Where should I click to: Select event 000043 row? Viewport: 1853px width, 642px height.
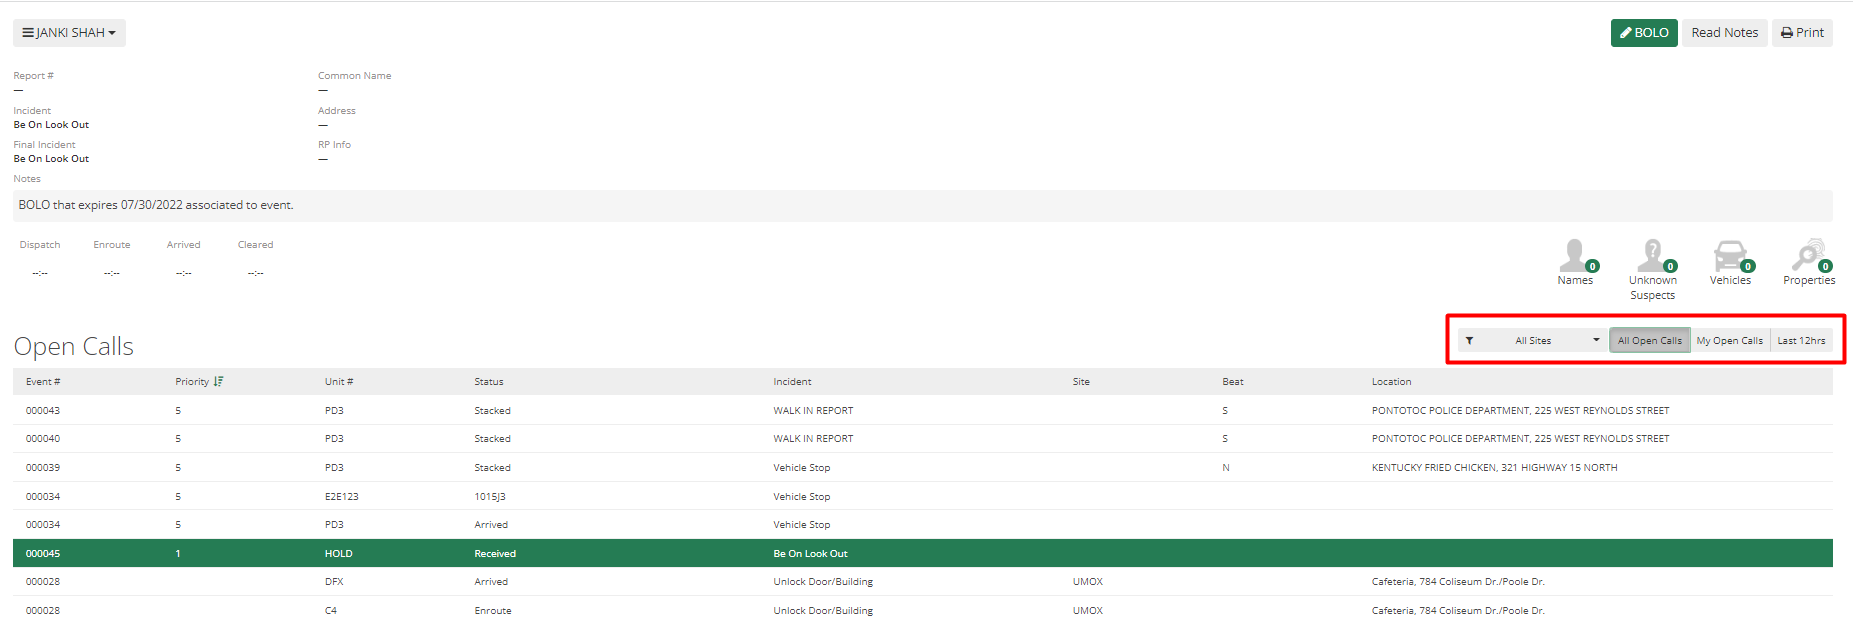pyautogui.click(x=923, y=411)
